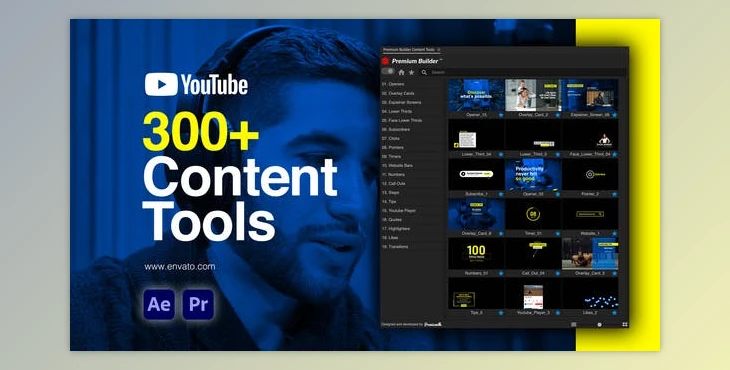
Task: Click the After Effects Ae icon
Action: [159, 304]
